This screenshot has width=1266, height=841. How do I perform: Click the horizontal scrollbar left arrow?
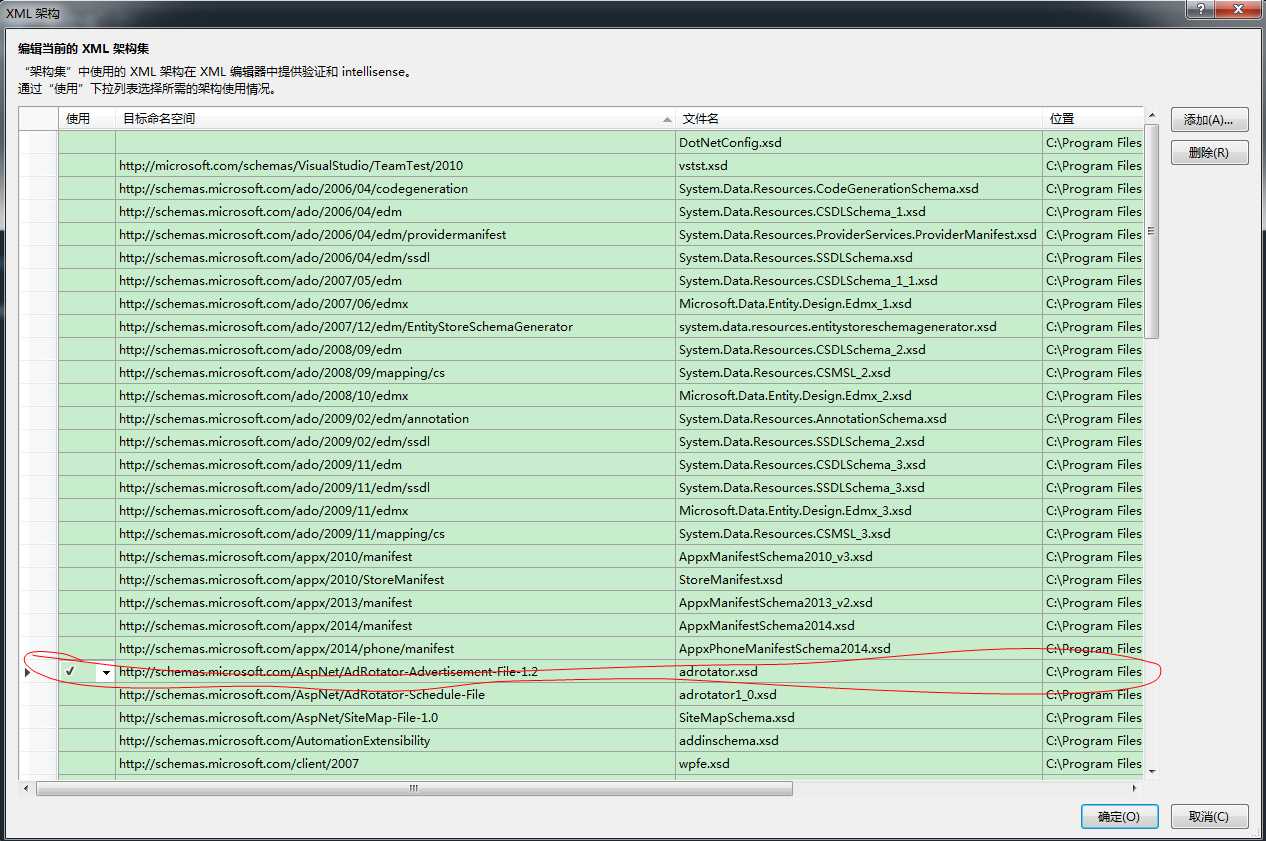click(28, 788)
